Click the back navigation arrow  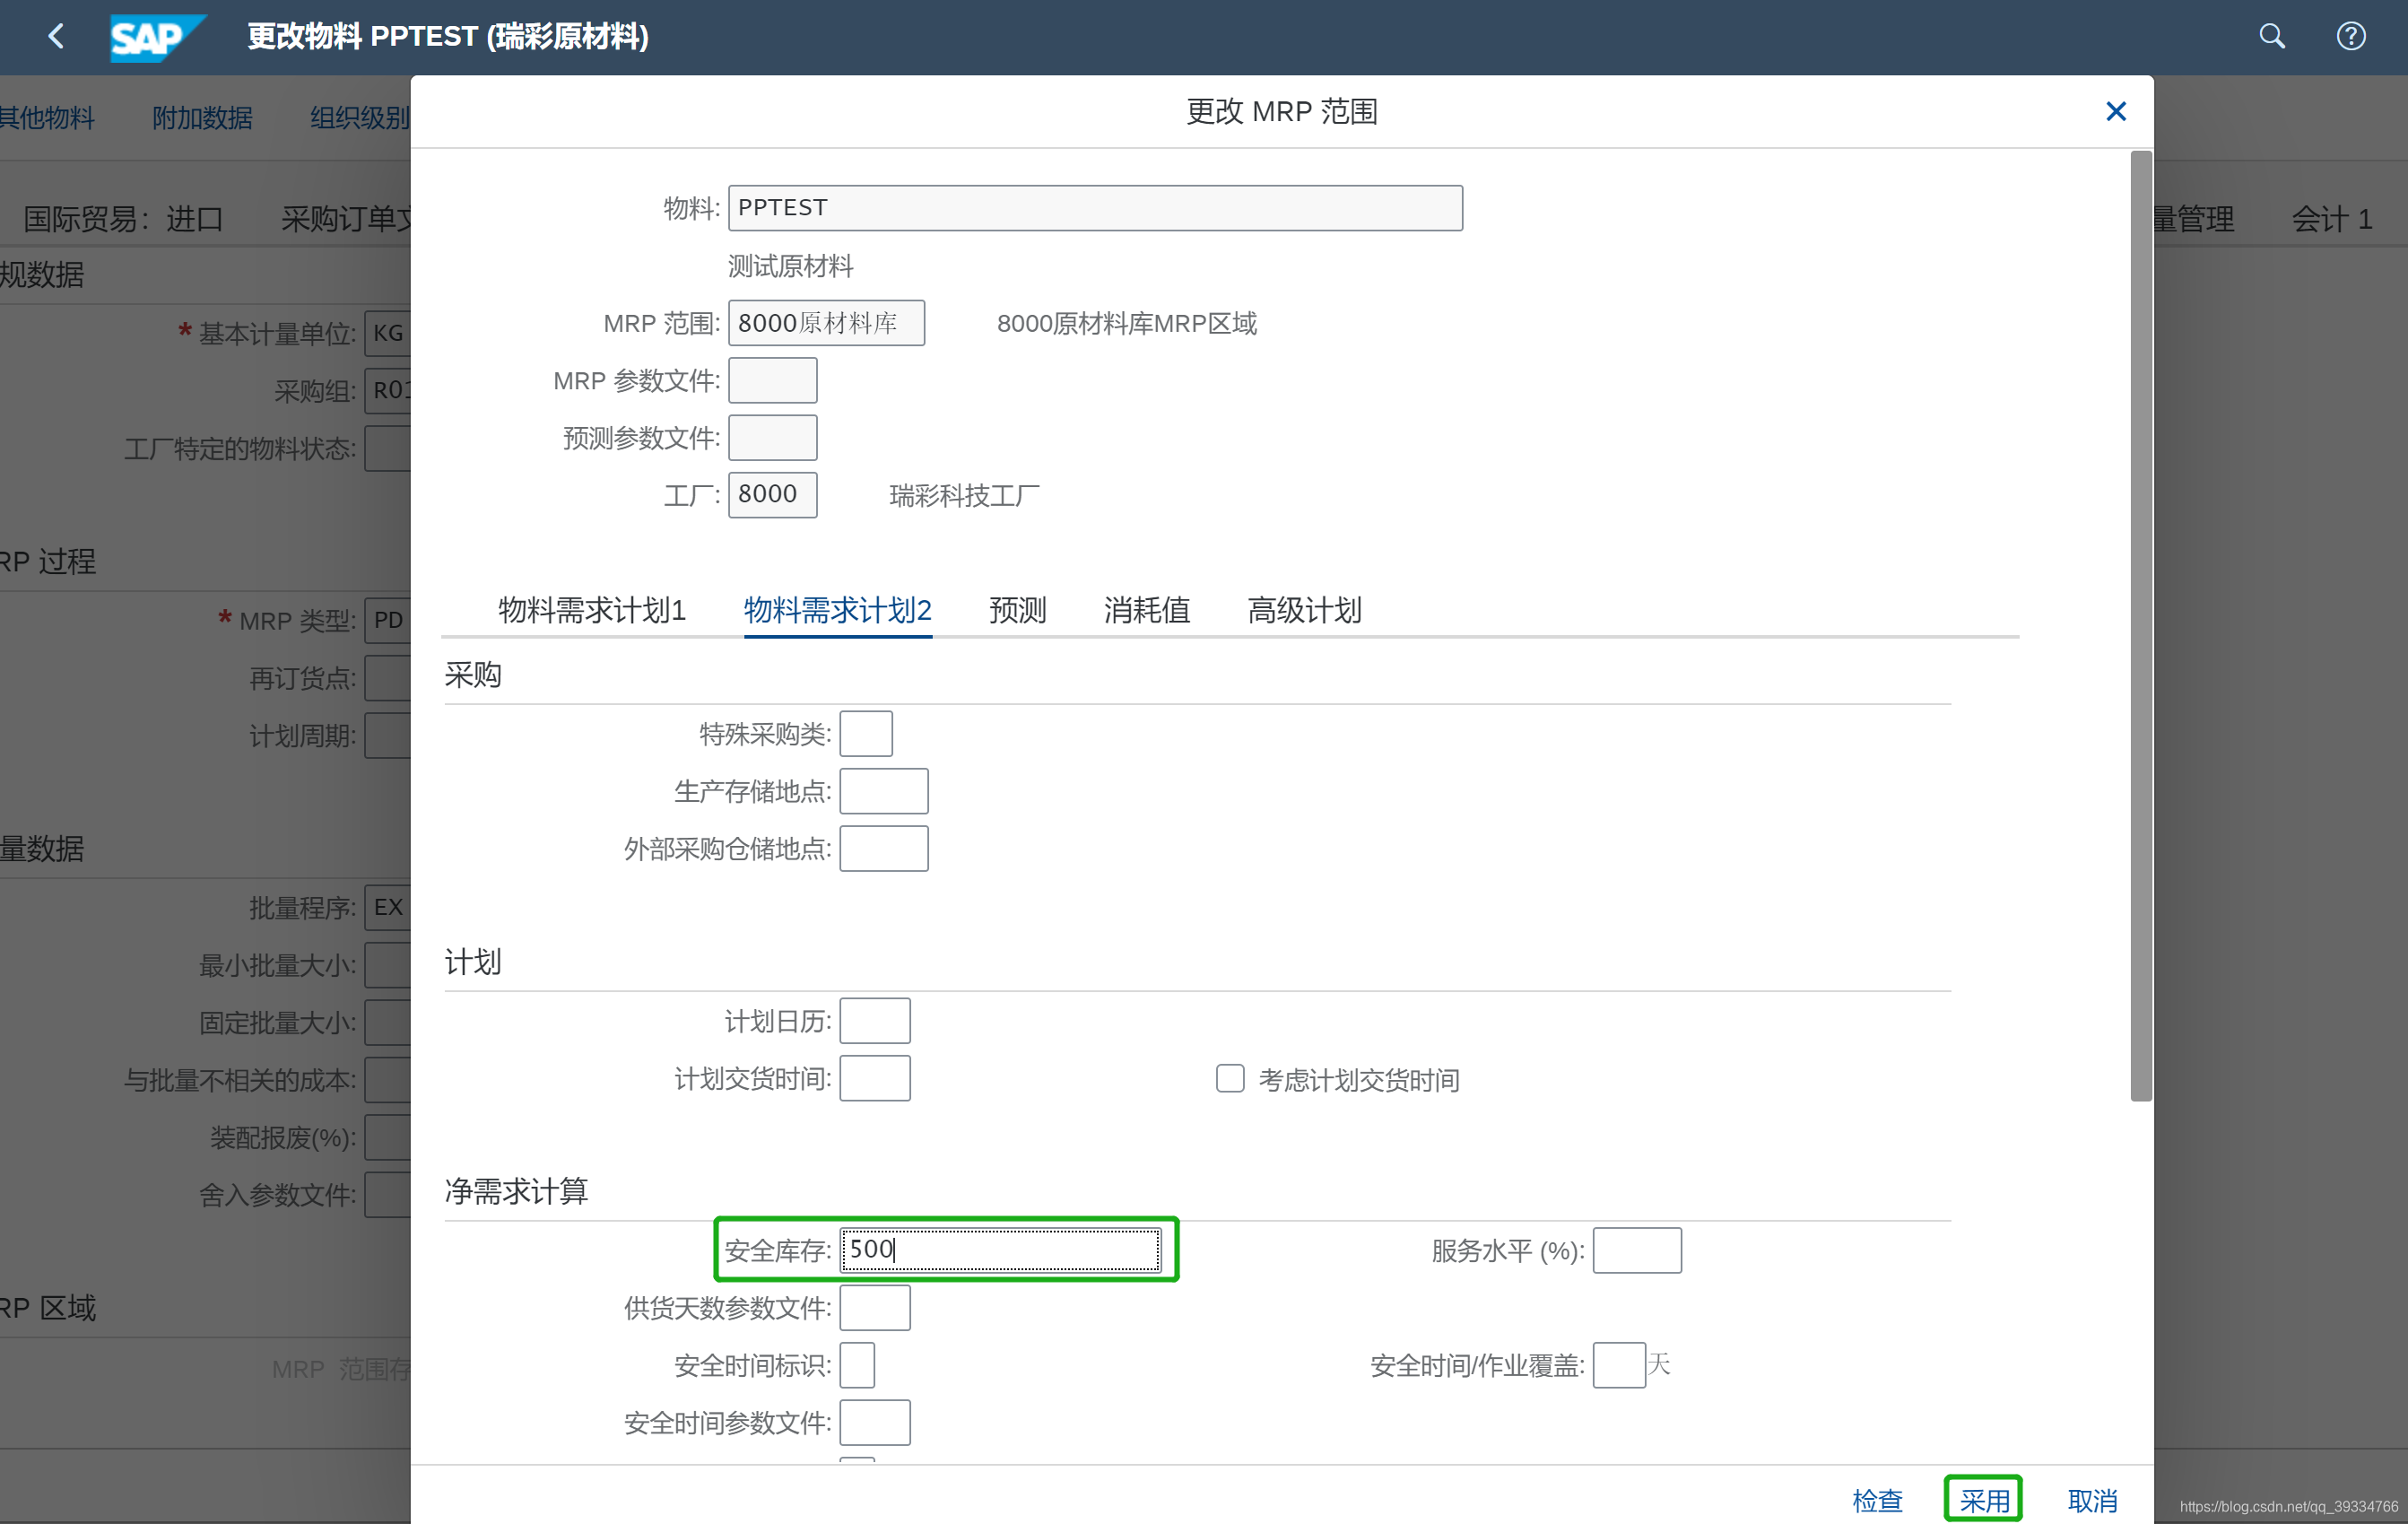coord(55,36)
